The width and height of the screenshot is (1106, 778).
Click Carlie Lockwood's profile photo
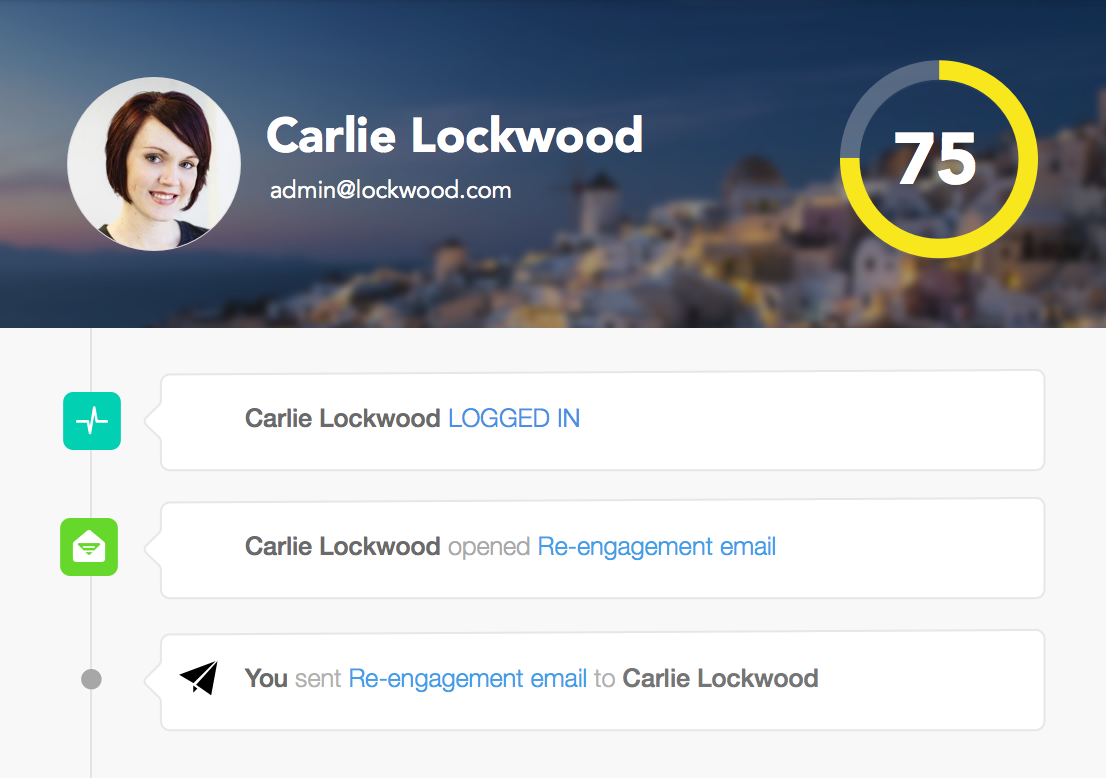[154, 164]
